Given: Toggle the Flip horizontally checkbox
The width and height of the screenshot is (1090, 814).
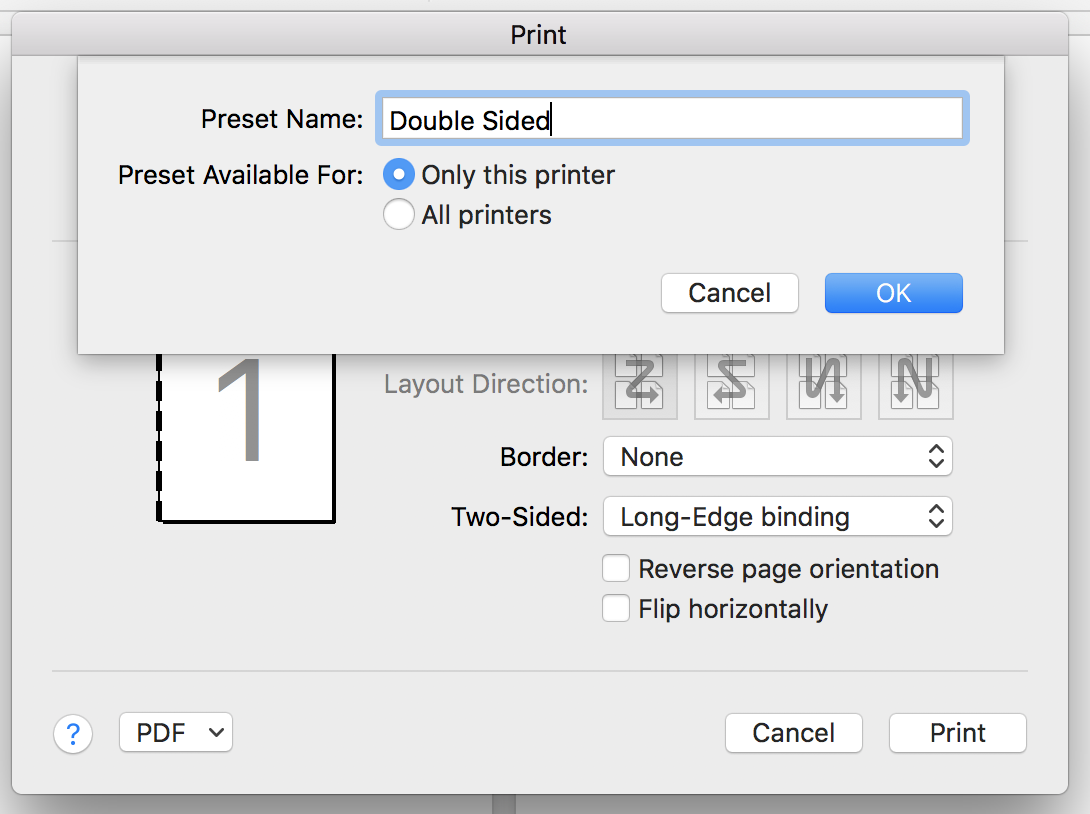Looking at the screenshot, I should pos(616,609).
